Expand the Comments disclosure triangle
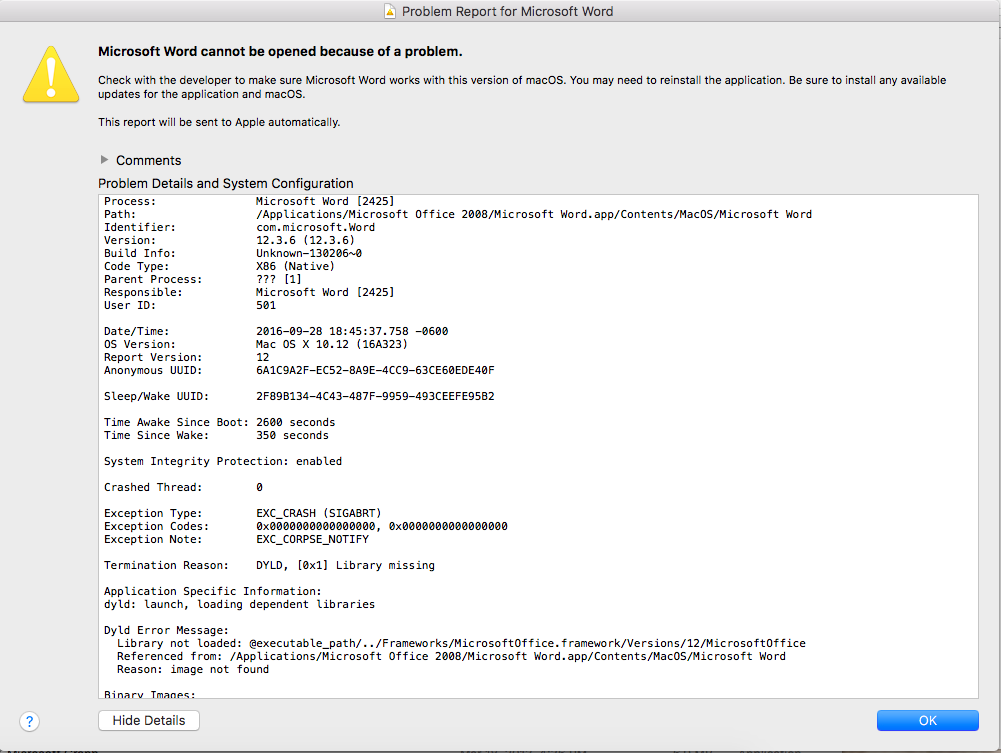The width and height of the screenshot is (1001, 753). [x=105, y=160]
